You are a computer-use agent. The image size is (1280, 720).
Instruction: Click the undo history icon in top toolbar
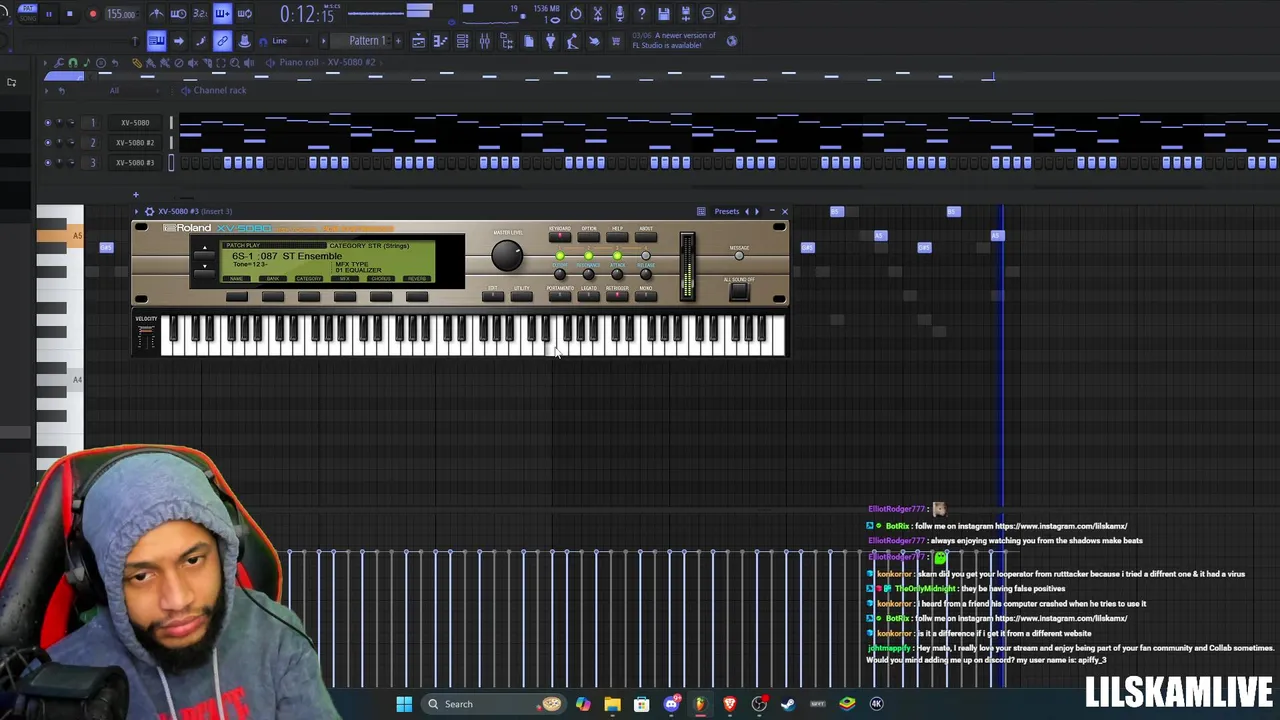[x=576, y=14]
